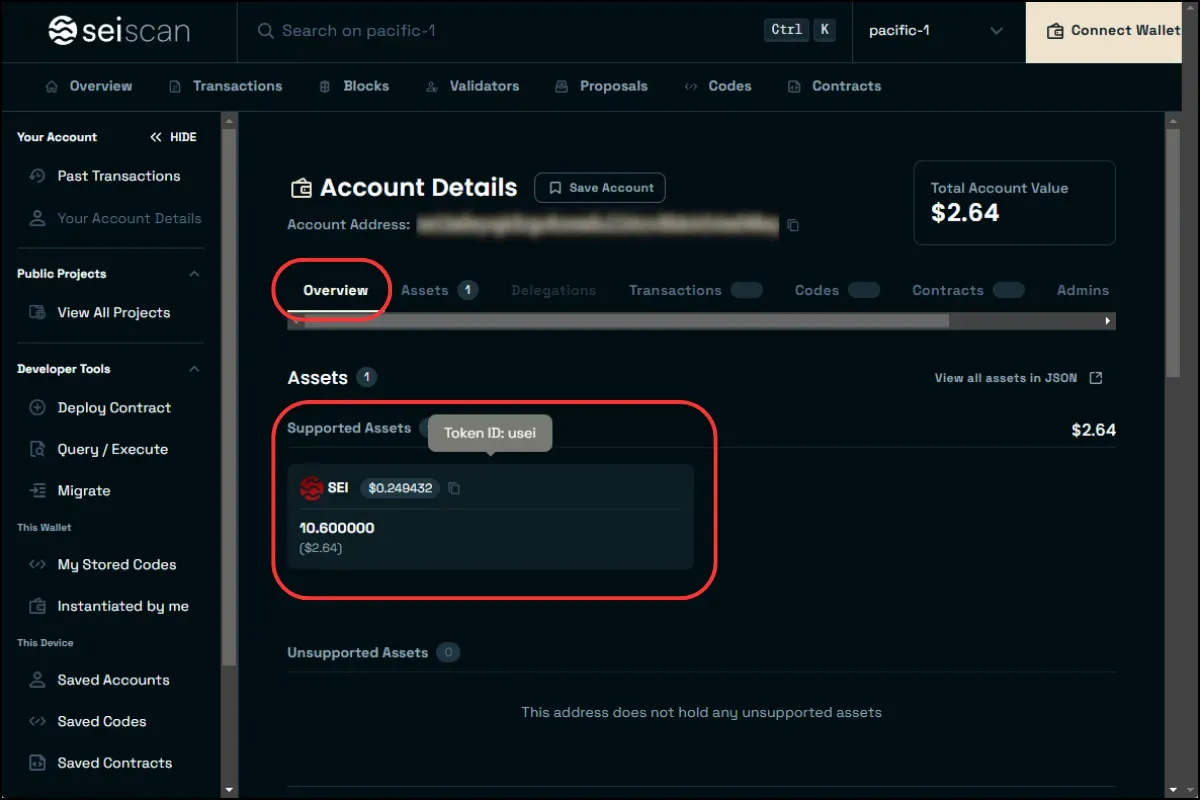
Task: Click the Migrate icon
Action: [x=37, y=491]
